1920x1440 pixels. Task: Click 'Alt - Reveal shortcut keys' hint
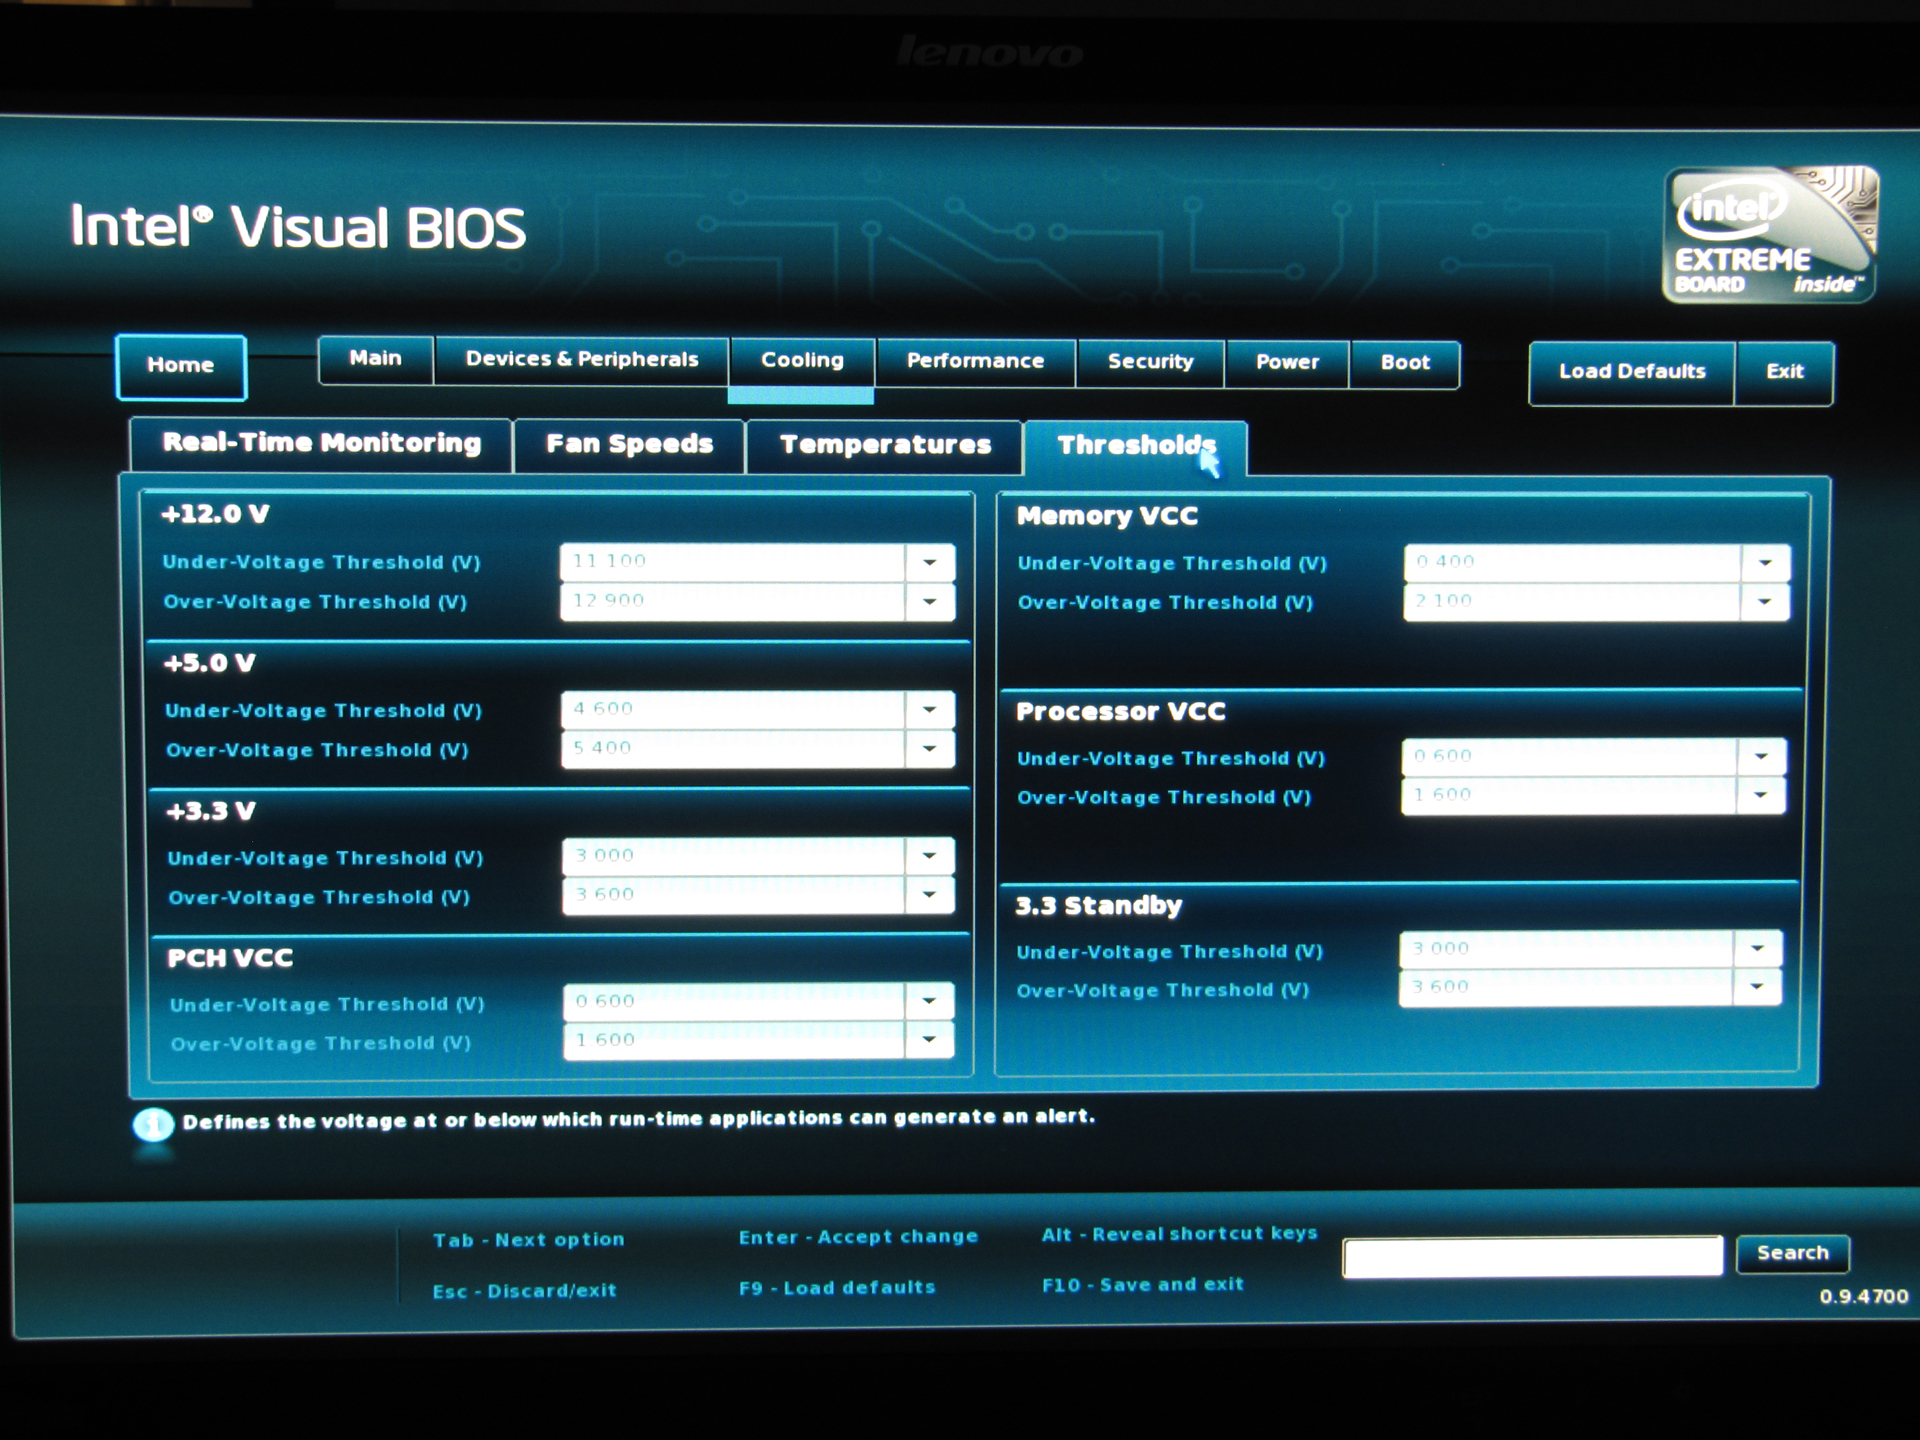tap(1180, 1234)
